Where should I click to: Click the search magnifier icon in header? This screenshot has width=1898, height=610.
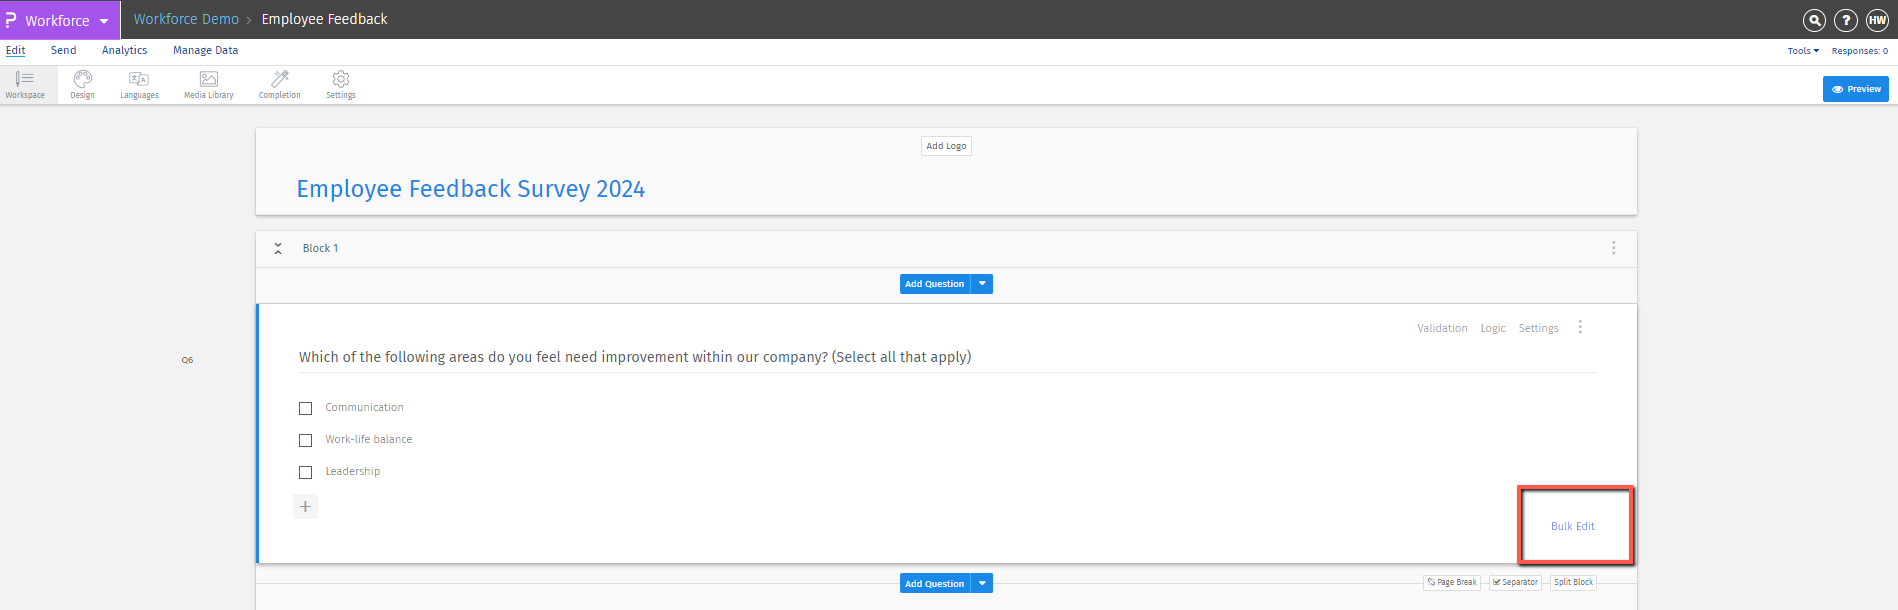tap(1814, 20)
